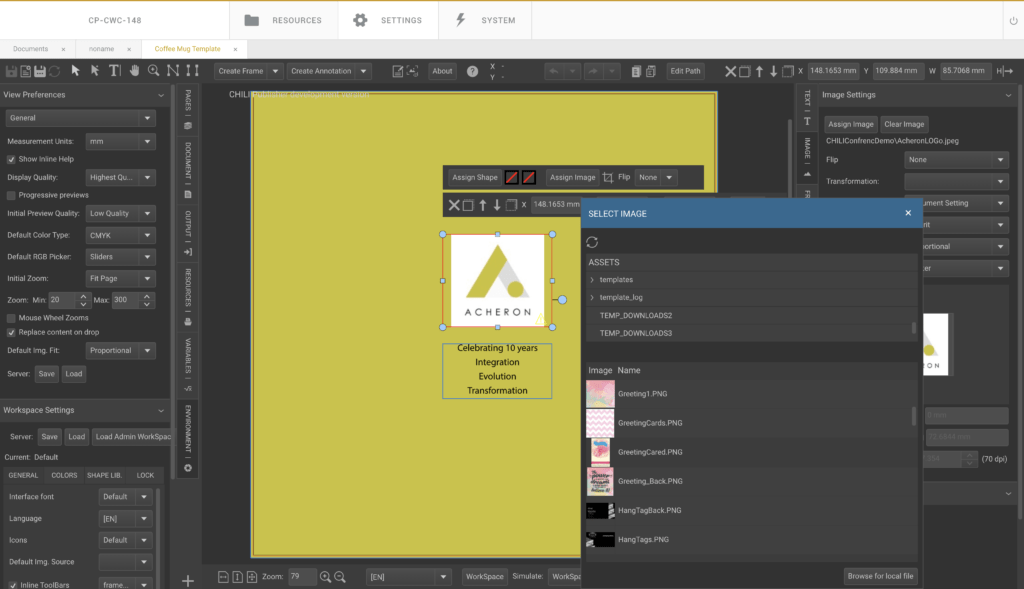Image resolution: width=1024 pixels, height=589 pixels.
Task: Open Initial Zoom Fit Page dropdown
Action: [x=120, y=278]
